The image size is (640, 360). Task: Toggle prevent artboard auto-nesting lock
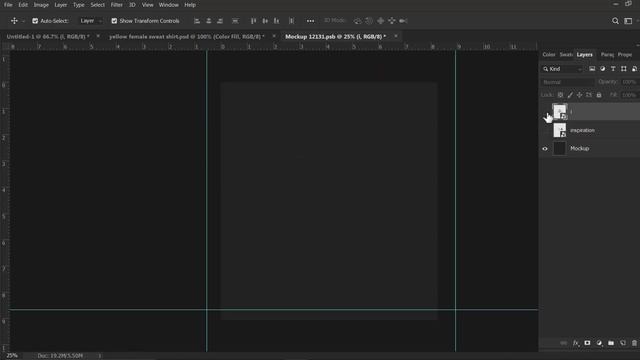coord(589,95)
